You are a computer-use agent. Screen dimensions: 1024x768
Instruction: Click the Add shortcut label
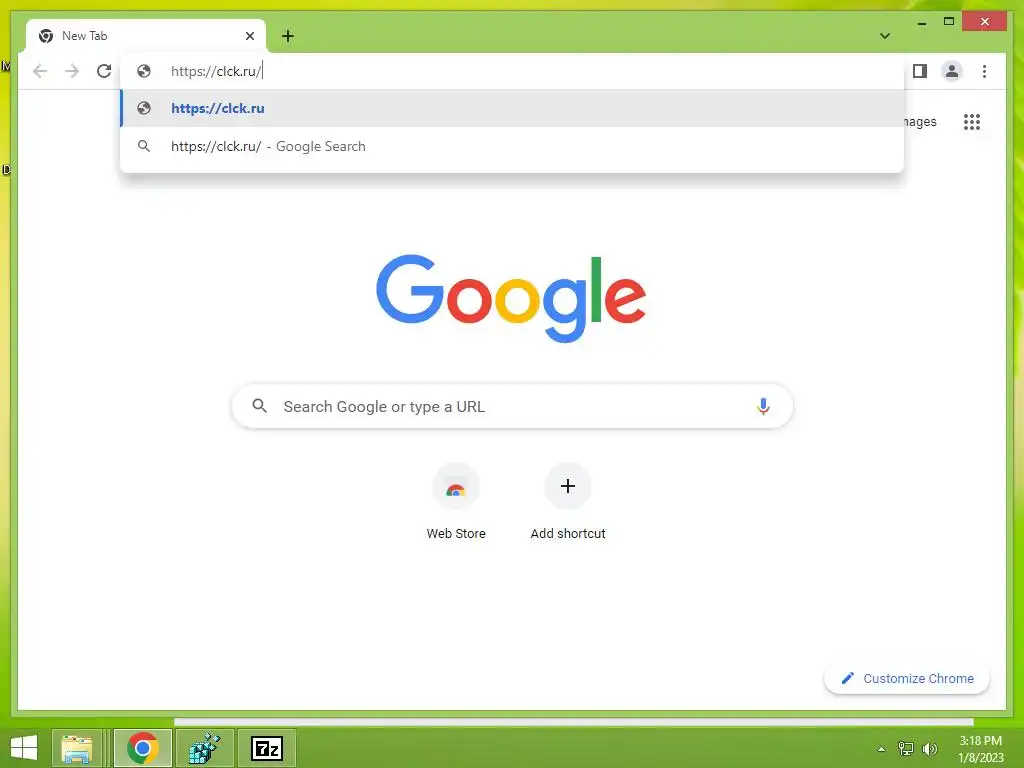pyautogui.click(x=568, y=534)
